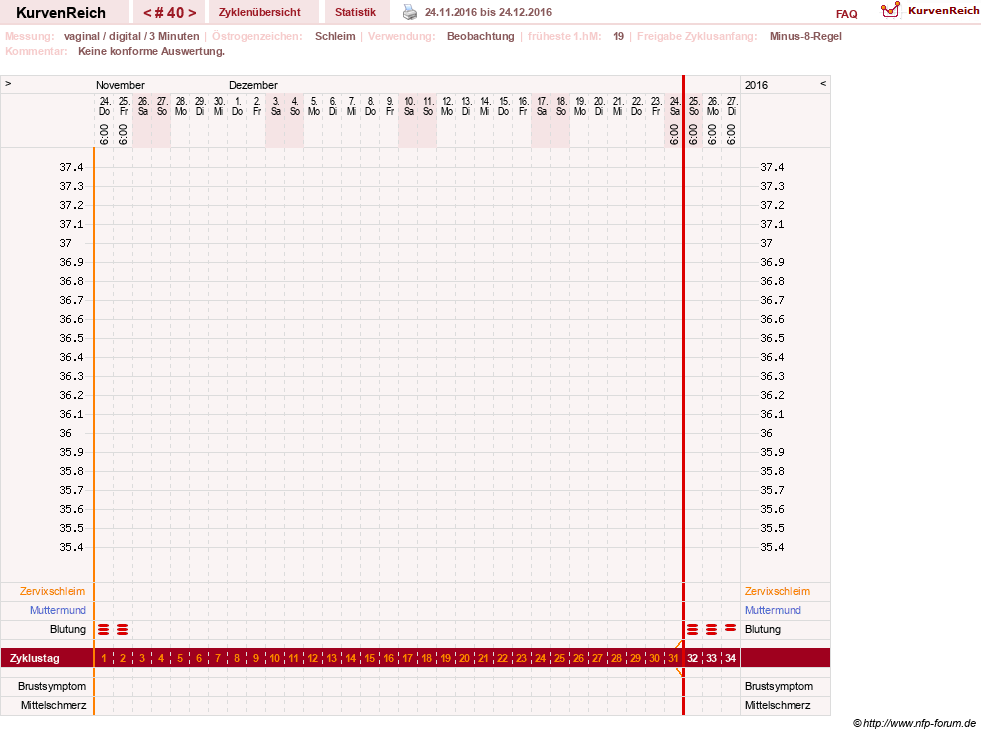This screenshot has width=981, height=735.
Task: Click the 6:00 time under 25. Fr
Action: pyautogui.click(x=123, y=134)
